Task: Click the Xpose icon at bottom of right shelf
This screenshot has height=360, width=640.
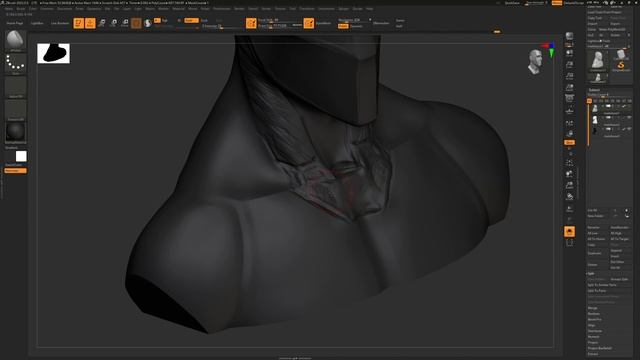Action: pyautogui.click(x=569, y=243)
